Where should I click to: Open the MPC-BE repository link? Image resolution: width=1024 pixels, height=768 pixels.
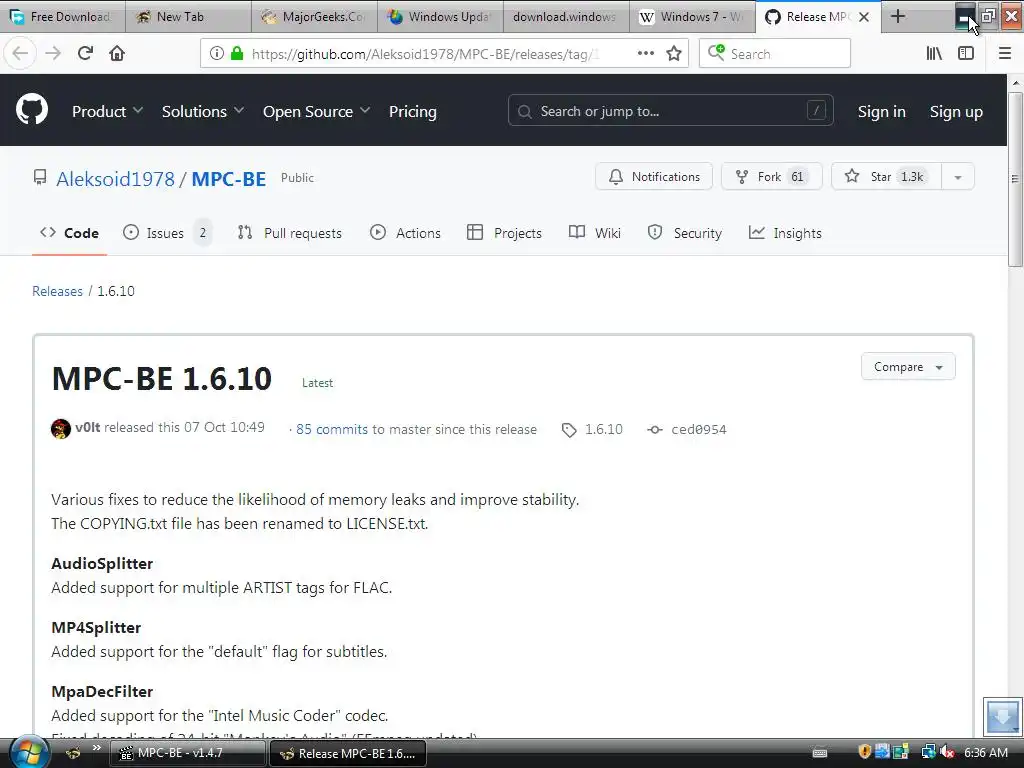click(229, 179)
